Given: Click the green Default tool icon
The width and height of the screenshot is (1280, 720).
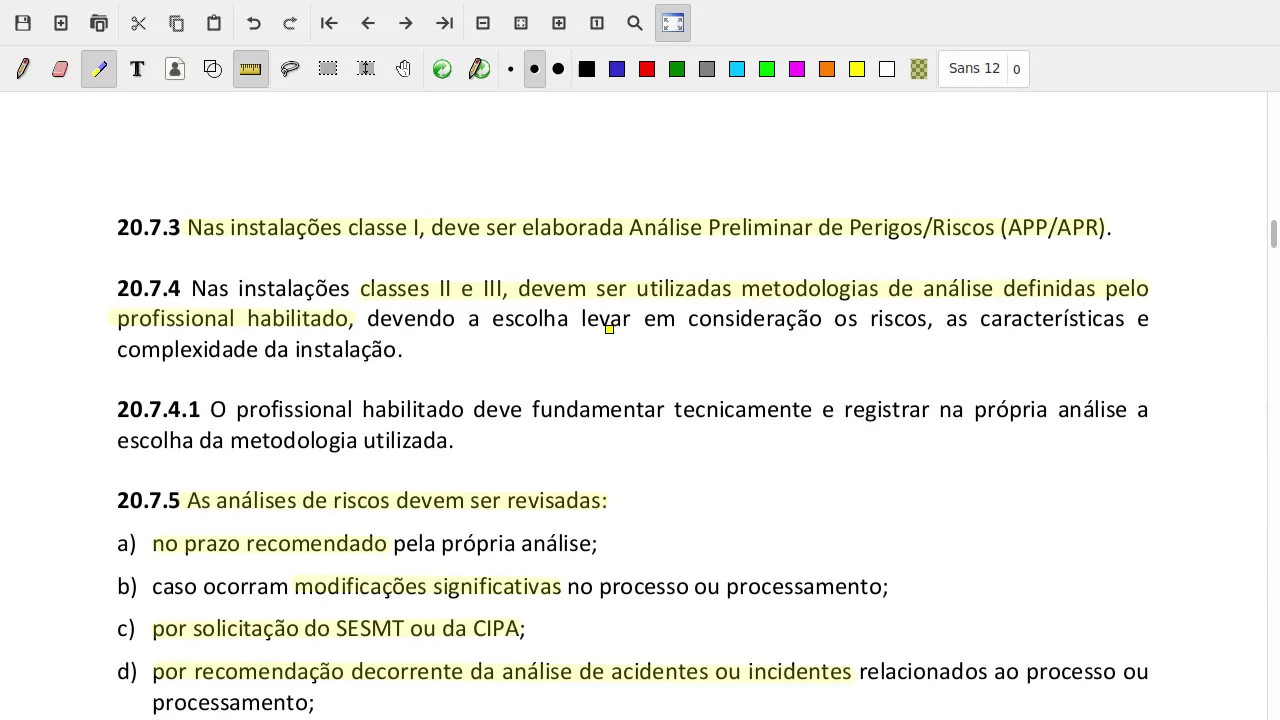Looking at the screenshot, I should 442,69.
